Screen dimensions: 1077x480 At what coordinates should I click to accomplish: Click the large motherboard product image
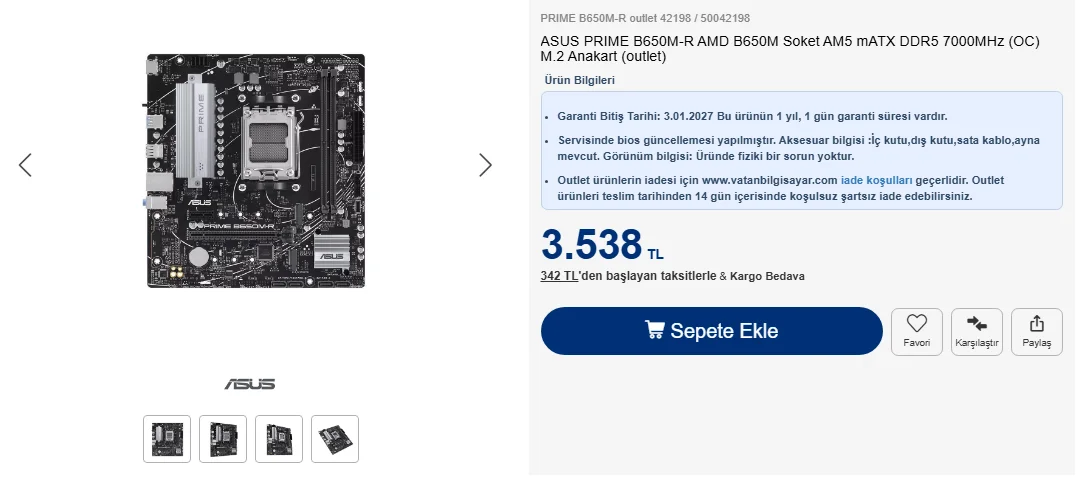(256, 171)
